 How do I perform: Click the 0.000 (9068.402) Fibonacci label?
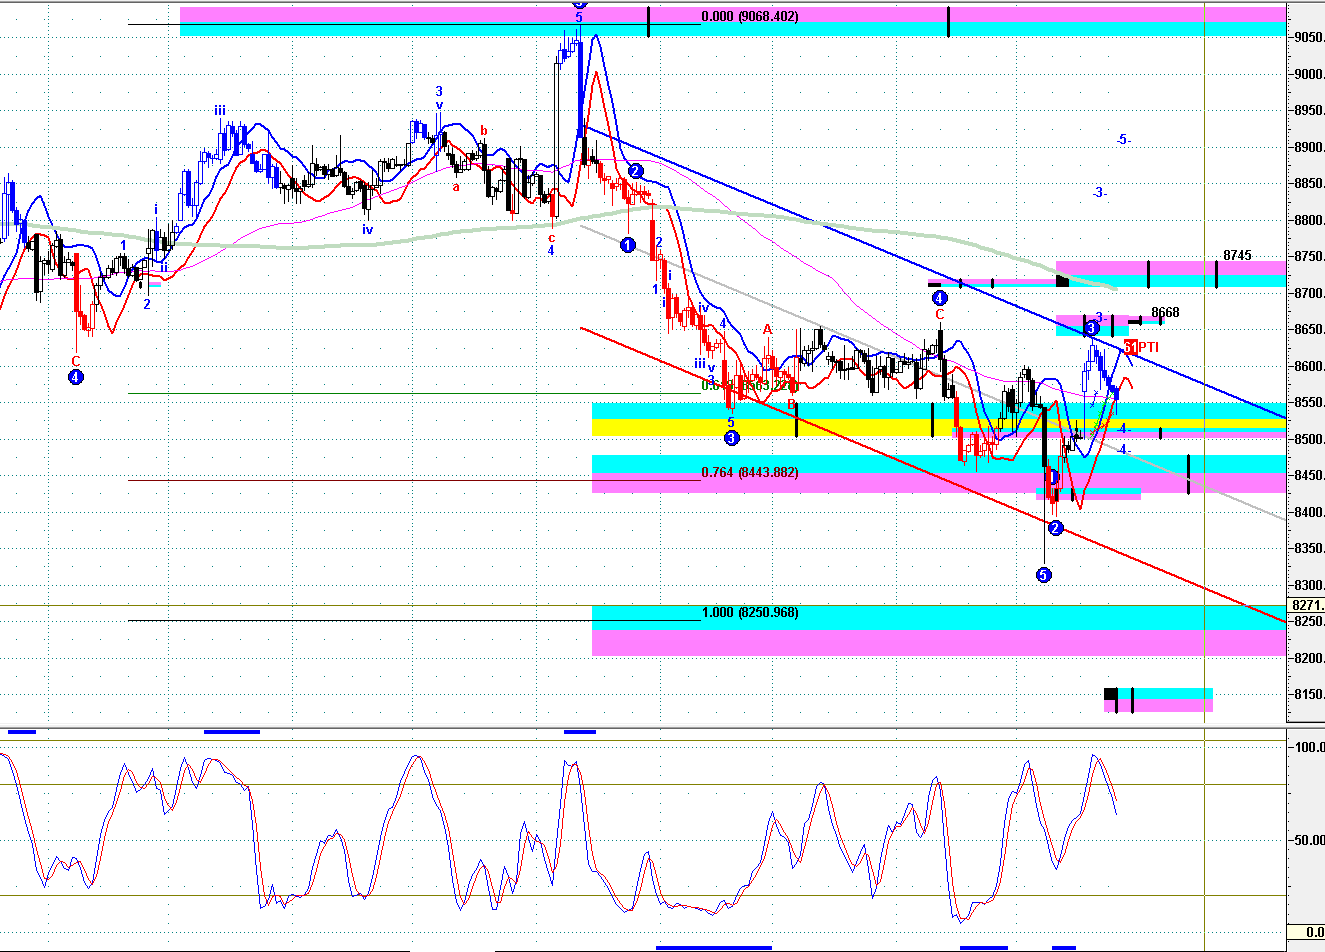coord(750,17)
